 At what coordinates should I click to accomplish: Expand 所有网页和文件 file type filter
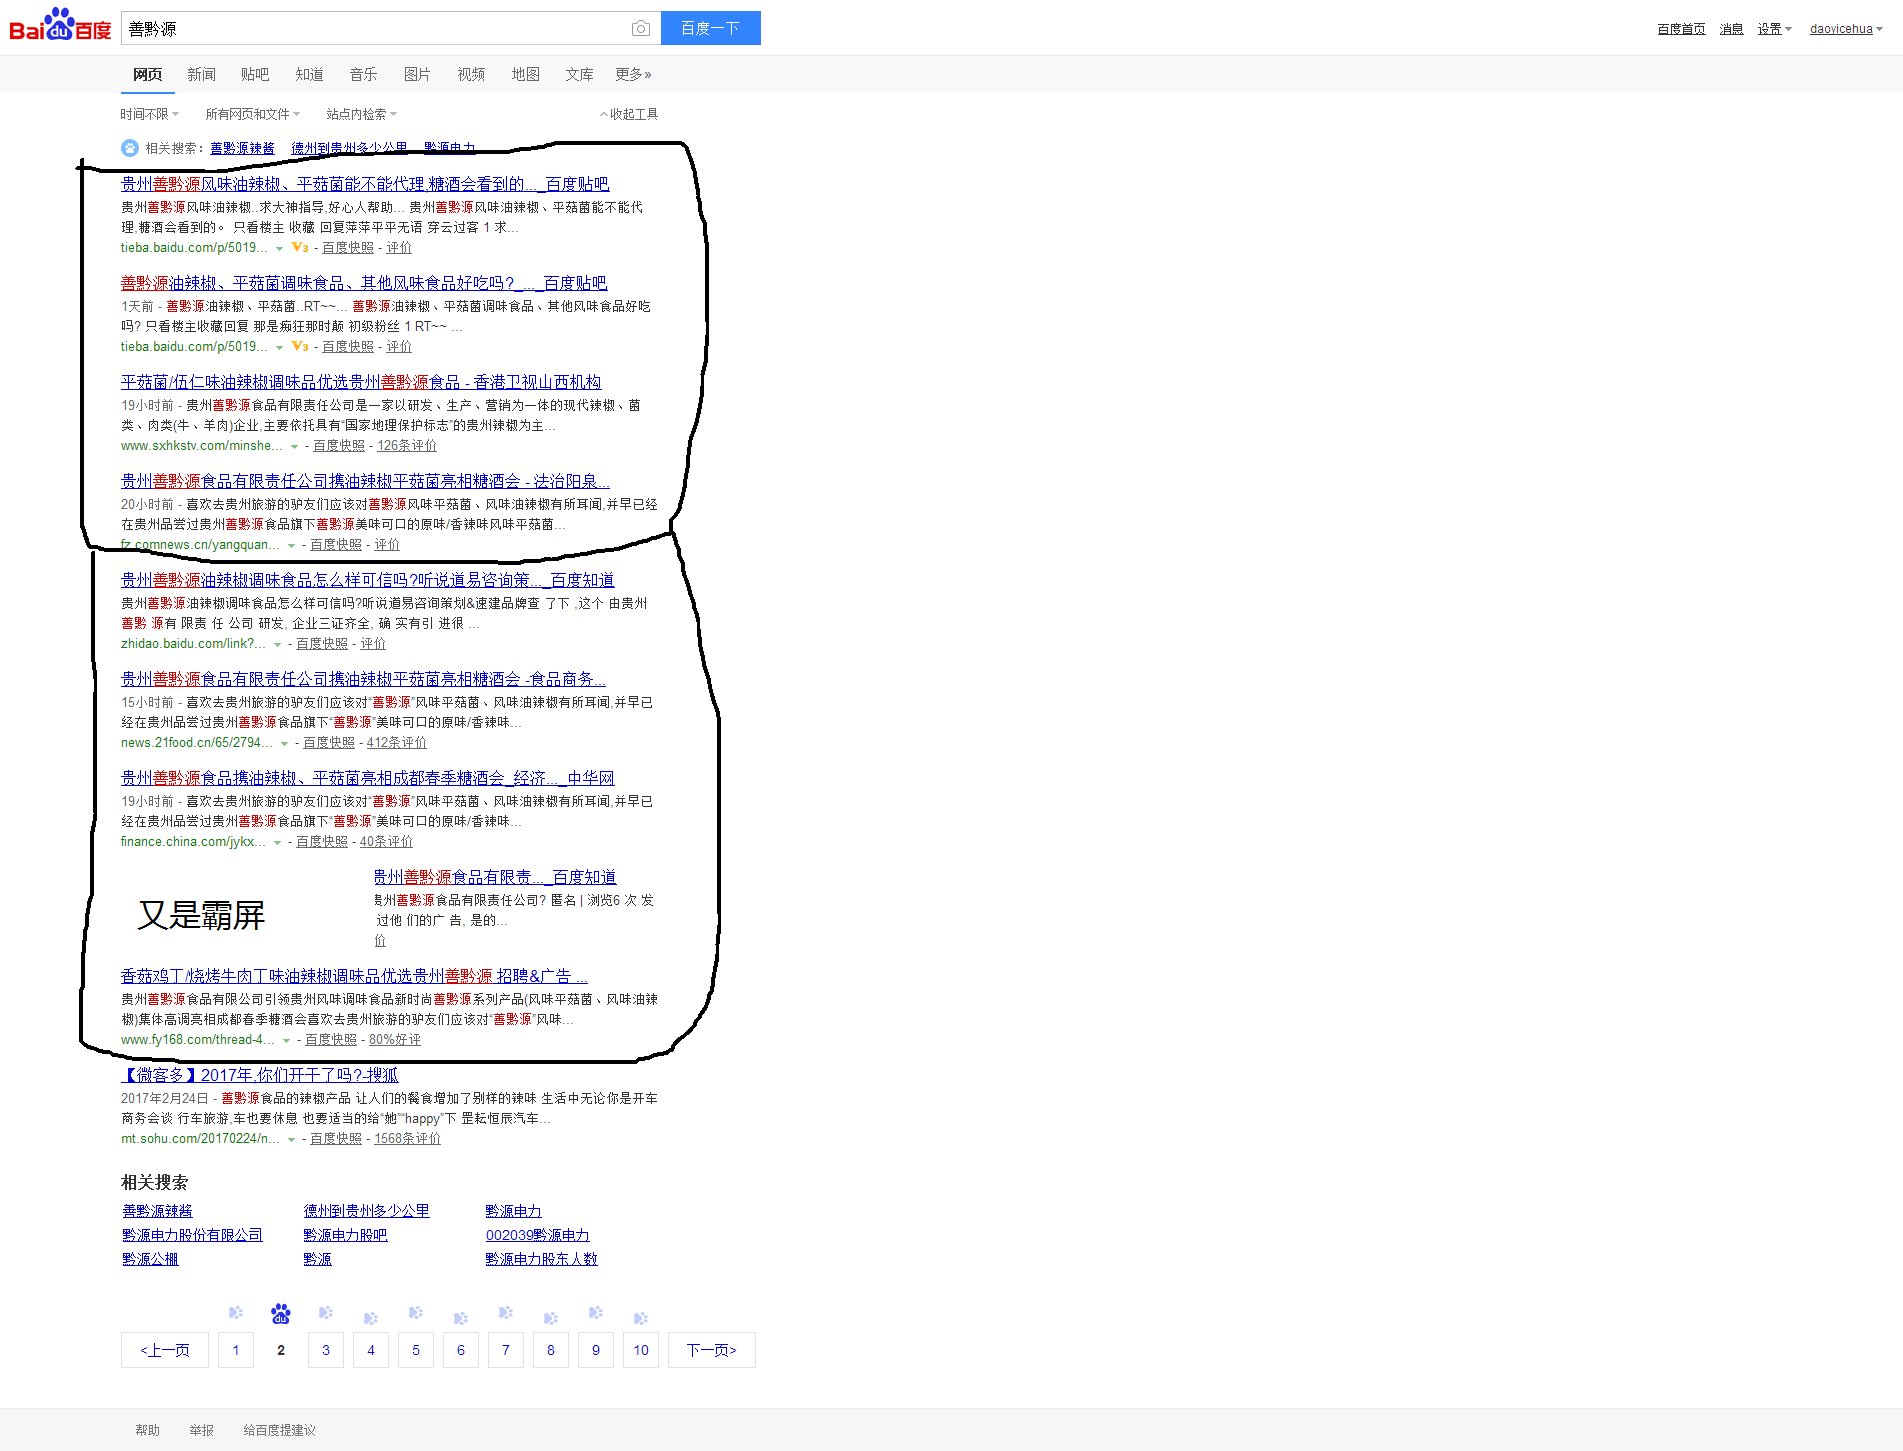(x=252, y=114)
